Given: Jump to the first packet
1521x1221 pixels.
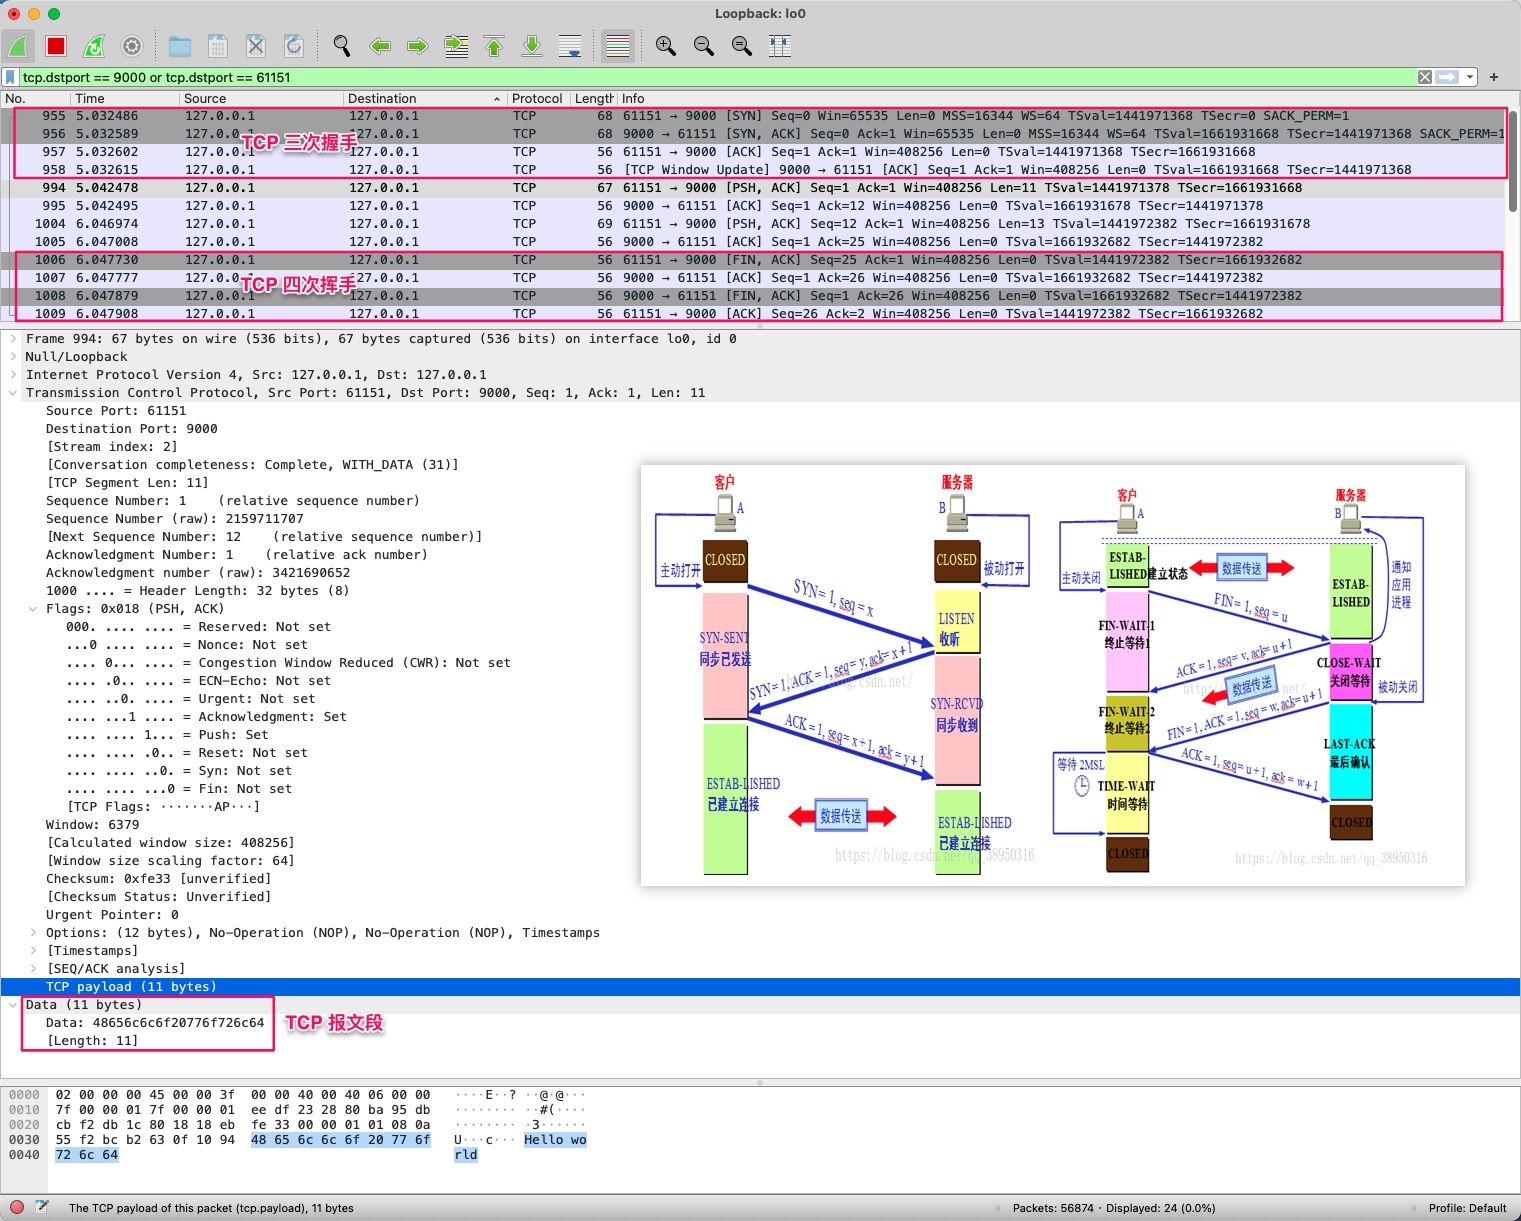Looking at the screenshot, I should point(494,46).
